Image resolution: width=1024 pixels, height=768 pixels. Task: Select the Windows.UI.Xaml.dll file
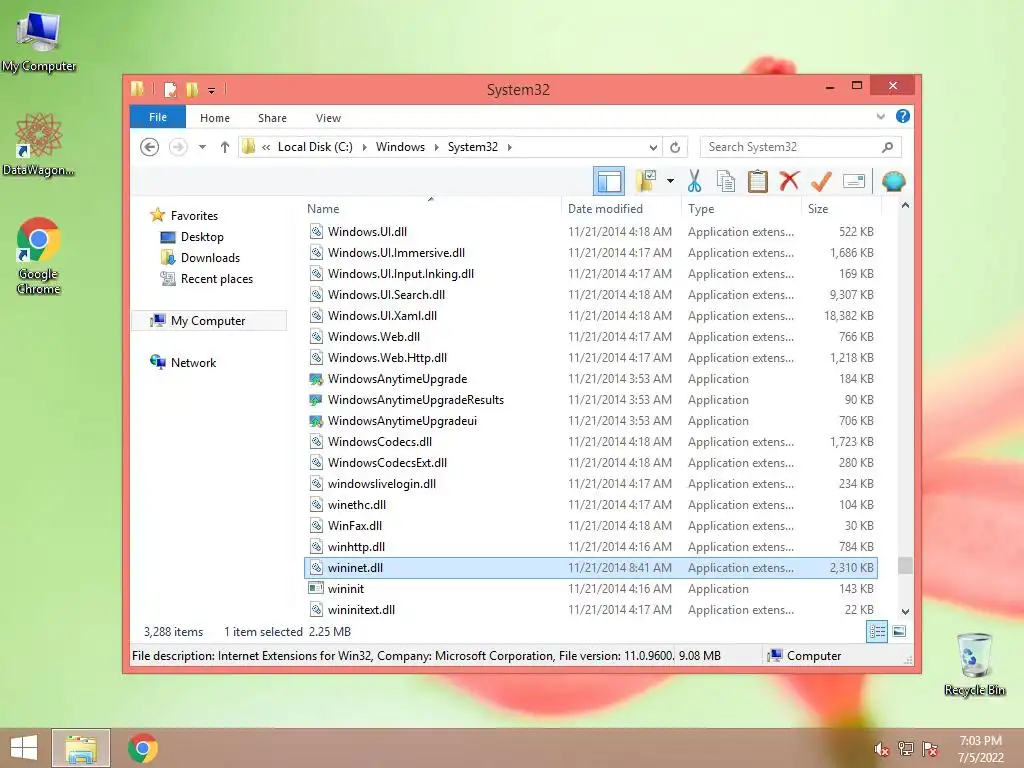coord(591,315)
